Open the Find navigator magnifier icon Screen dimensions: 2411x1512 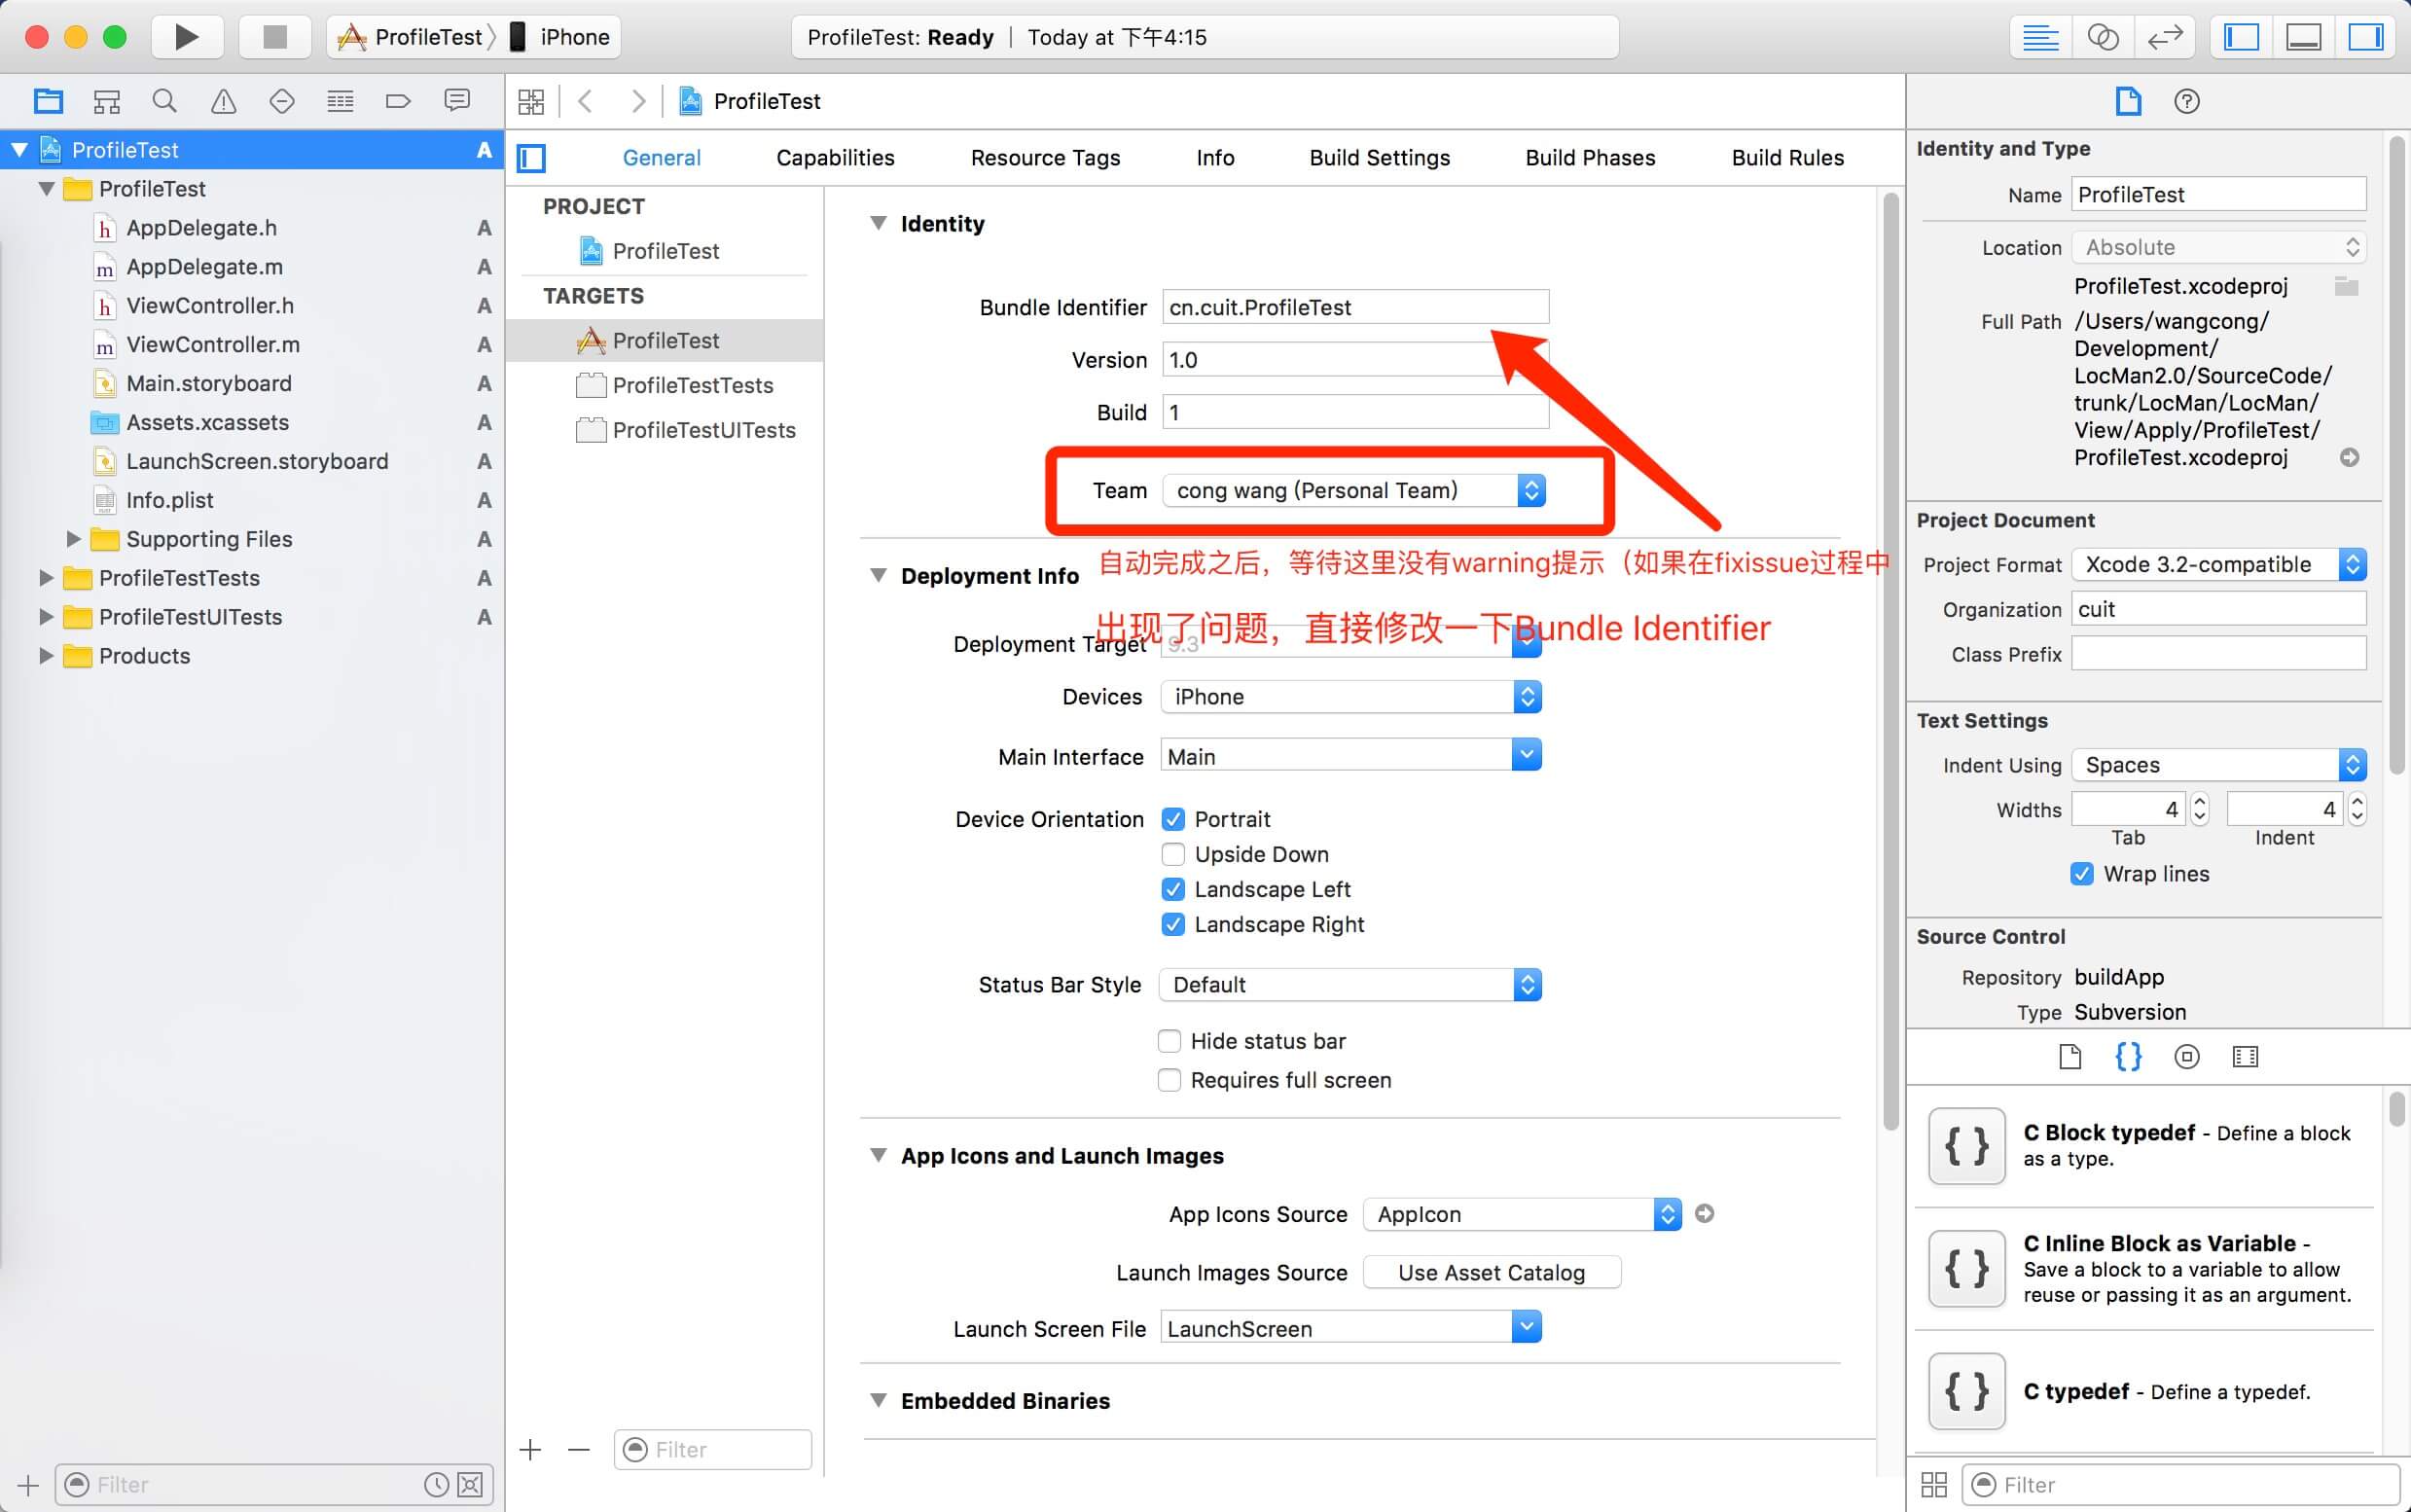(x=165, y=101)
